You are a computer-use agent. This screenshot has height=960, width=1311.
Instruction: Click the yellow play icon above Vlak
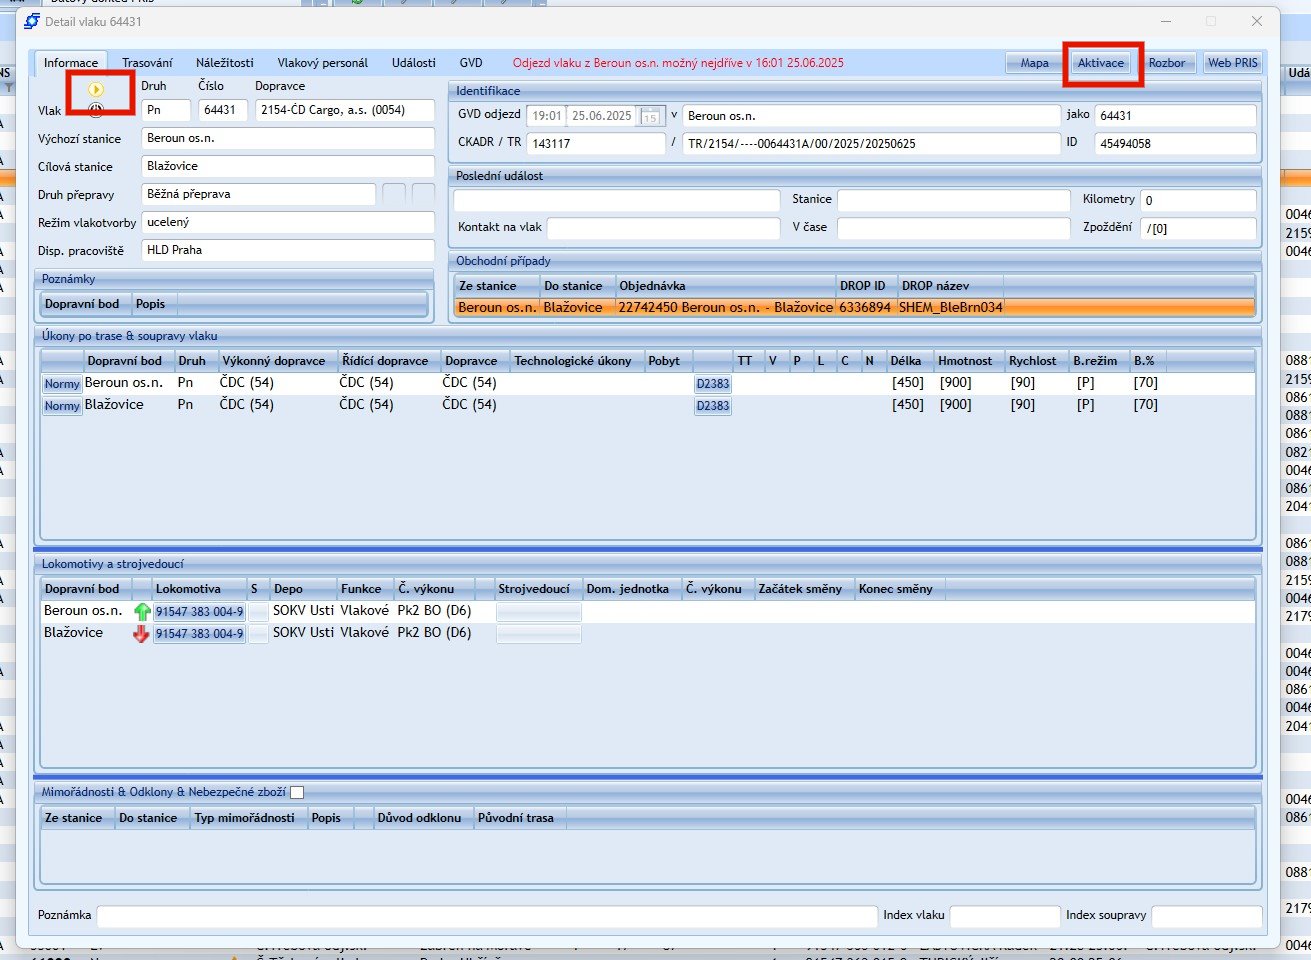tap(97, 90)
